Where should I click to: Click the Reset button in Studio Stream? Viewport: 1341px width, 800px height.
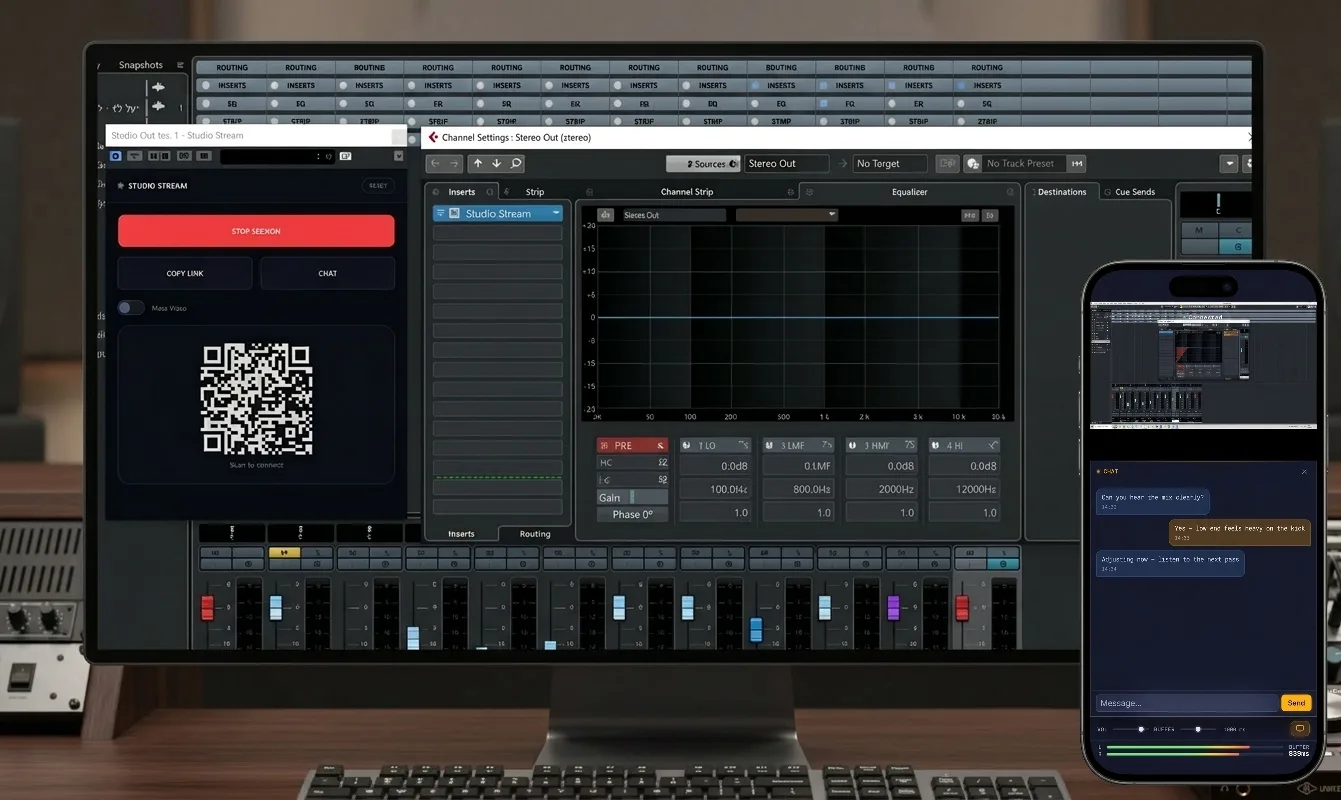pos(378,186)
